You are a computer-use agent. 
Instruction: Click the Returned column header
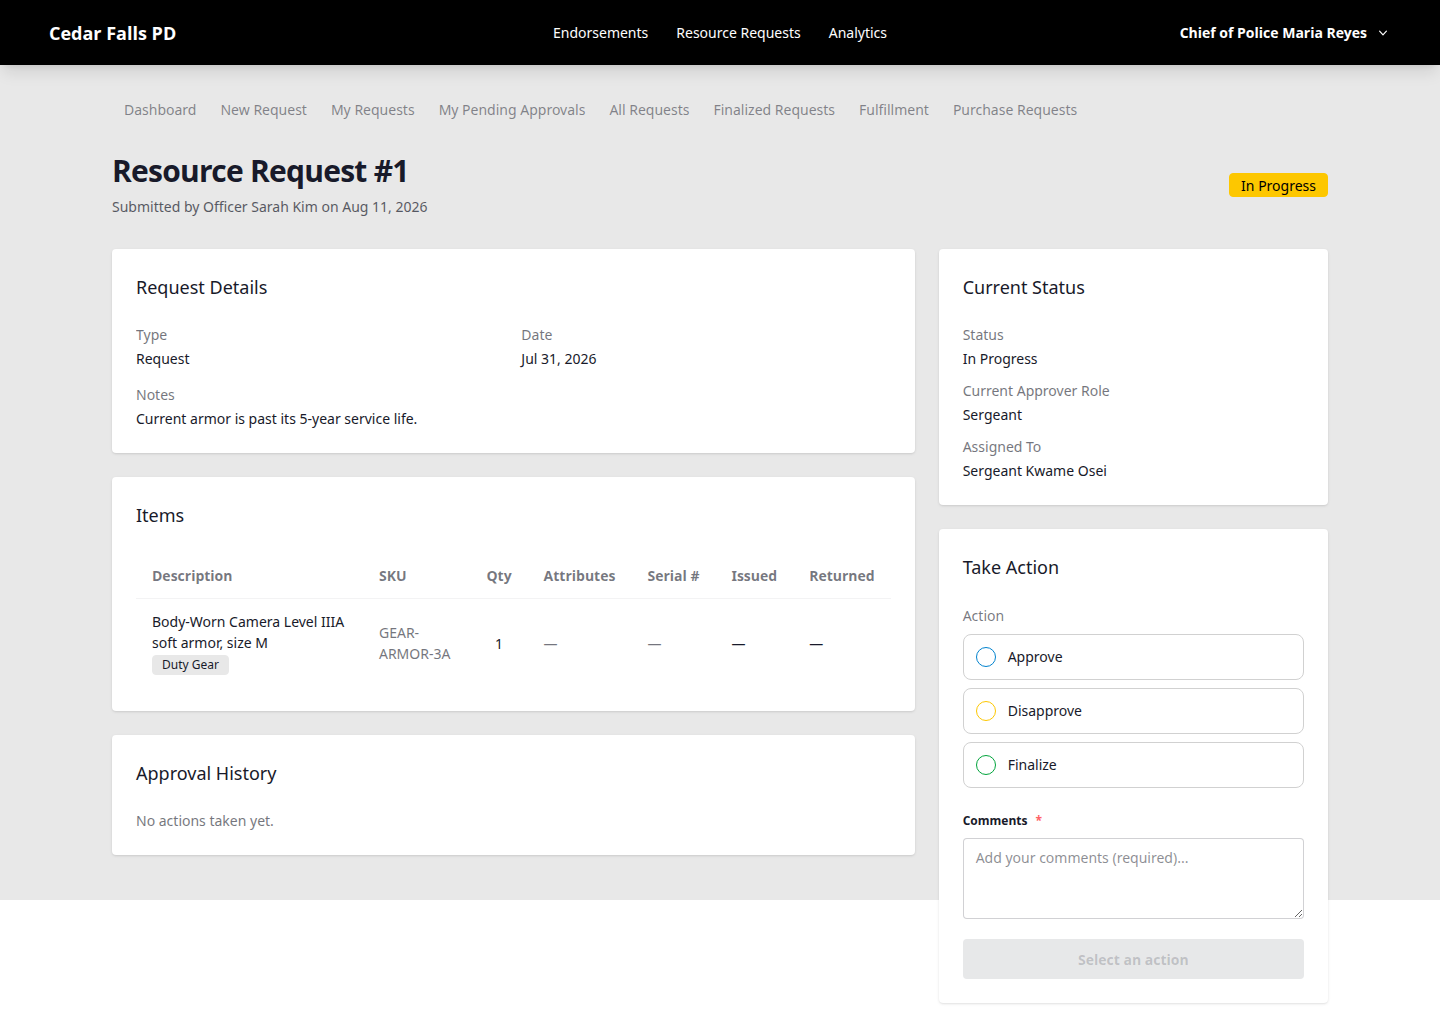pos(842,576)
